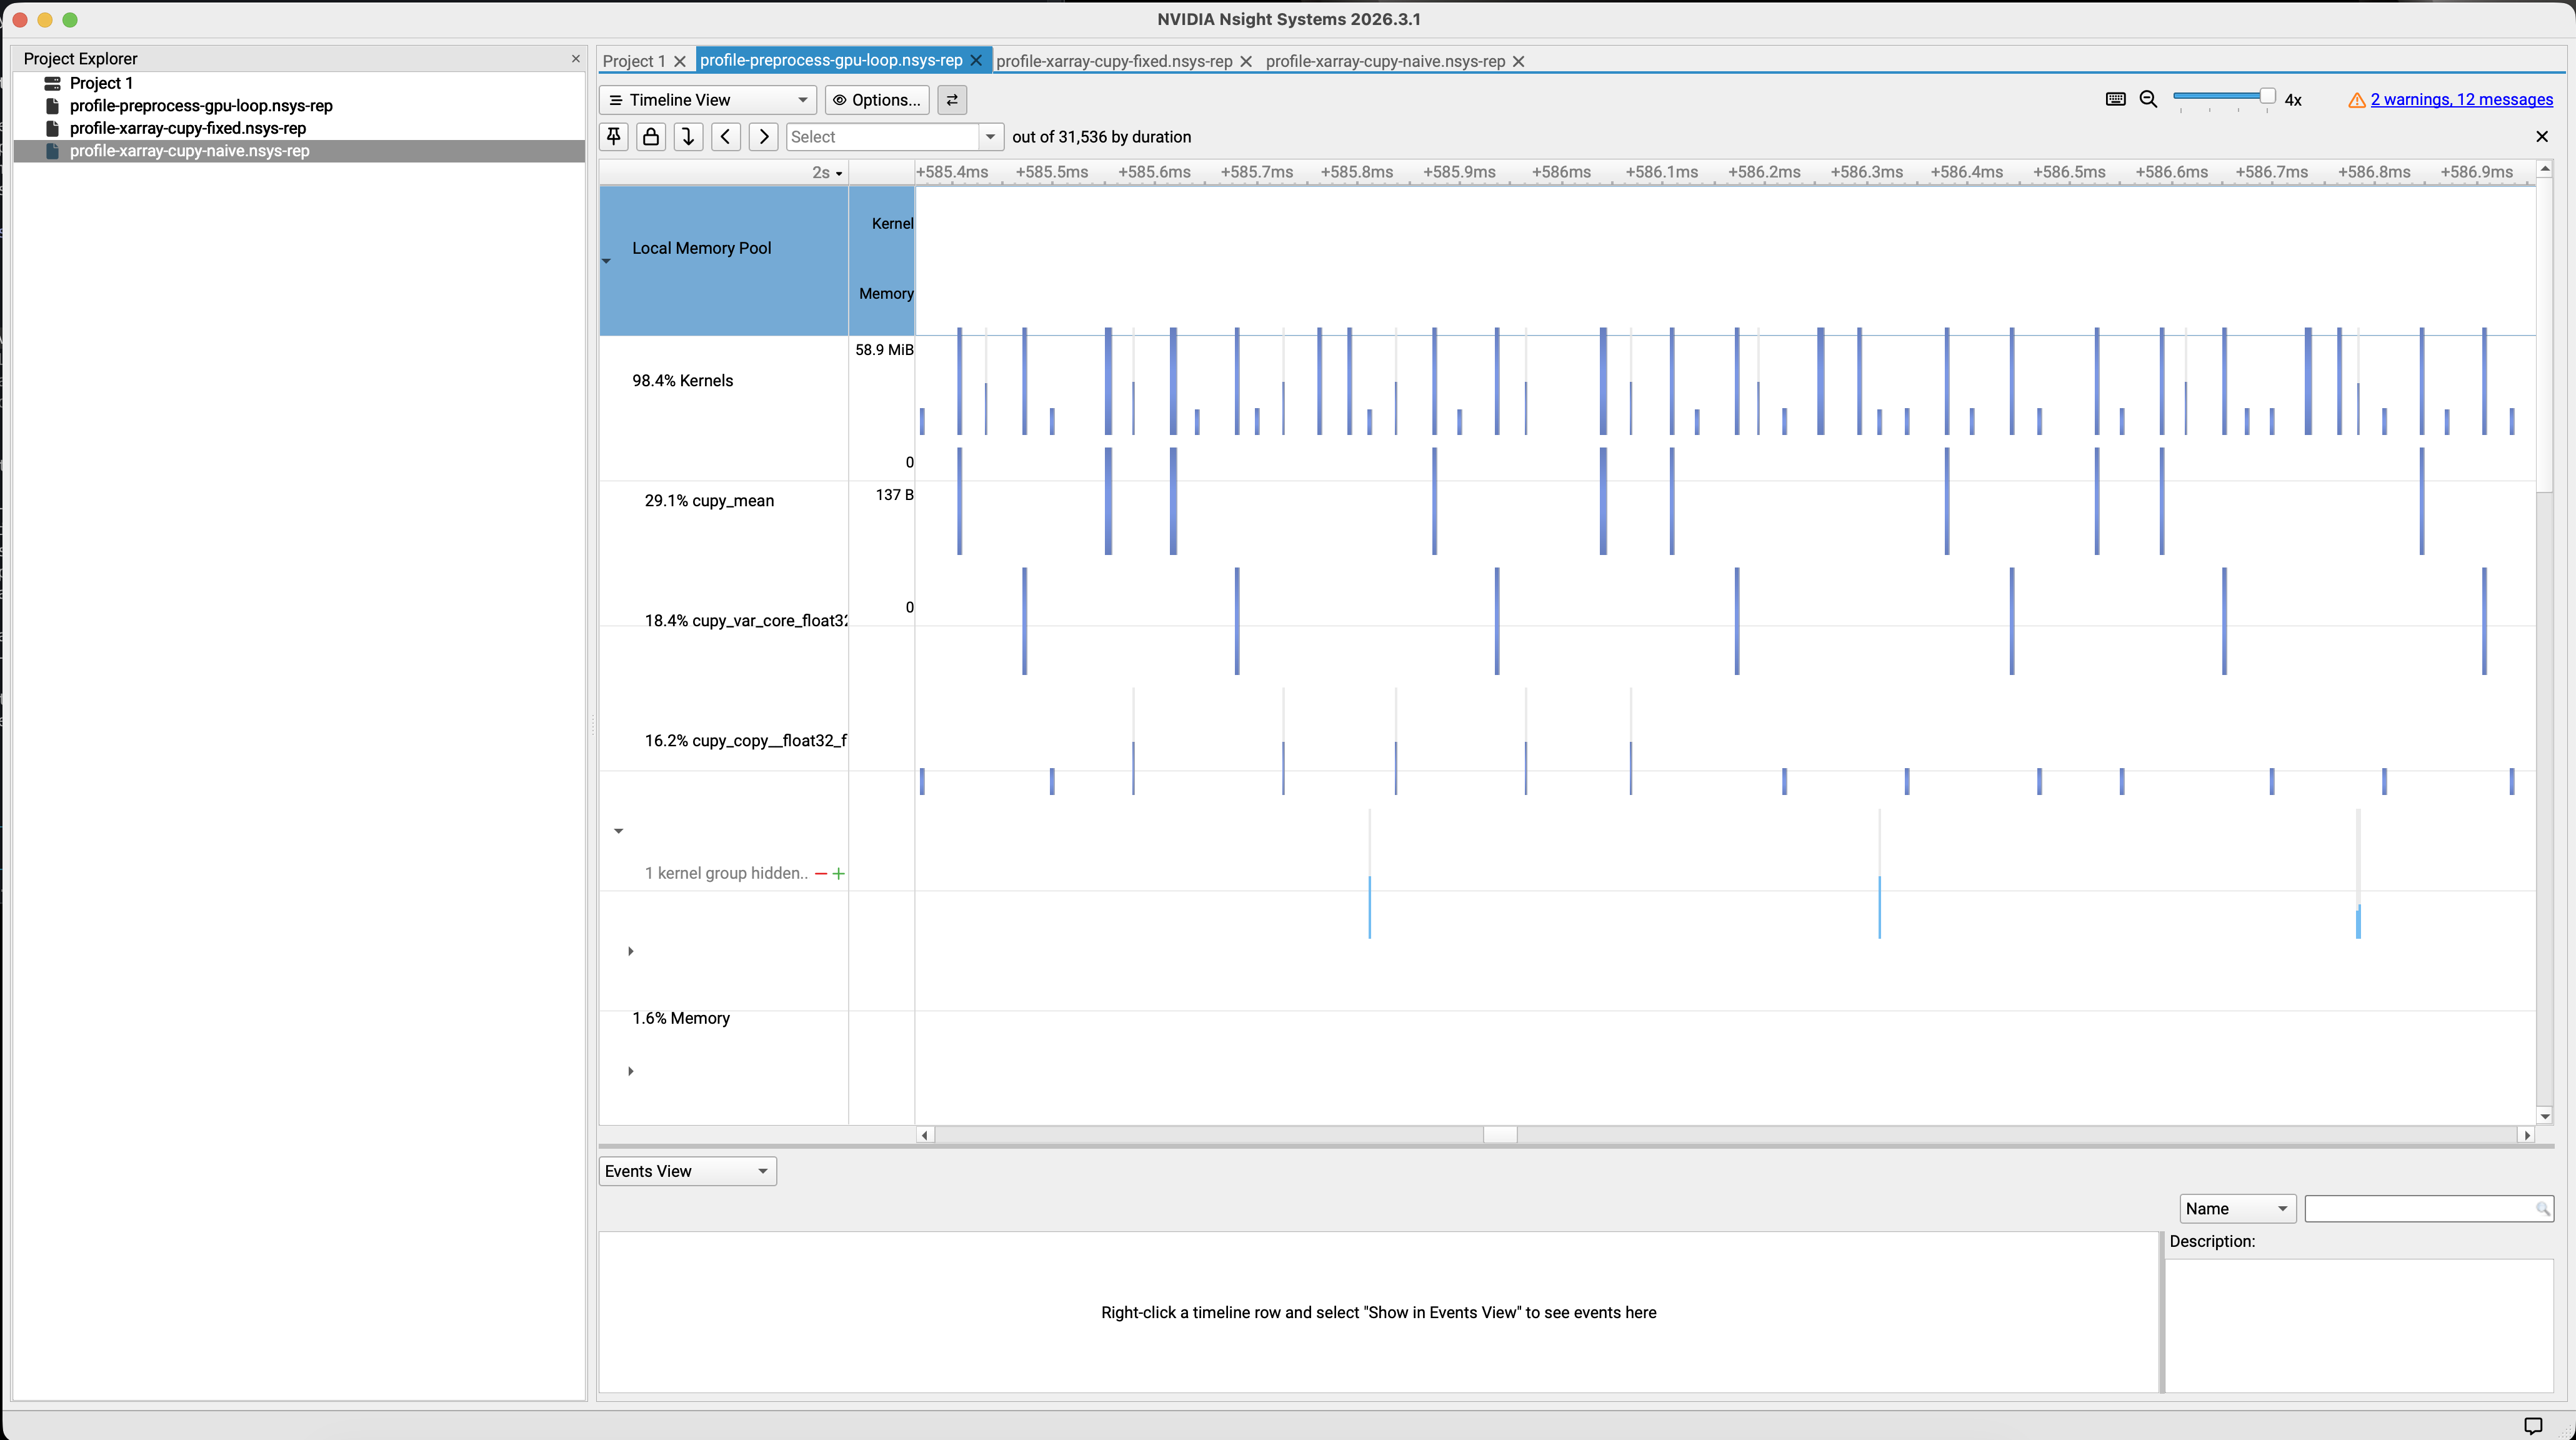The image size is (2576, 1440).
Task: Open the keyboard shortcuts icon
Action: [x=2115, y=99]
